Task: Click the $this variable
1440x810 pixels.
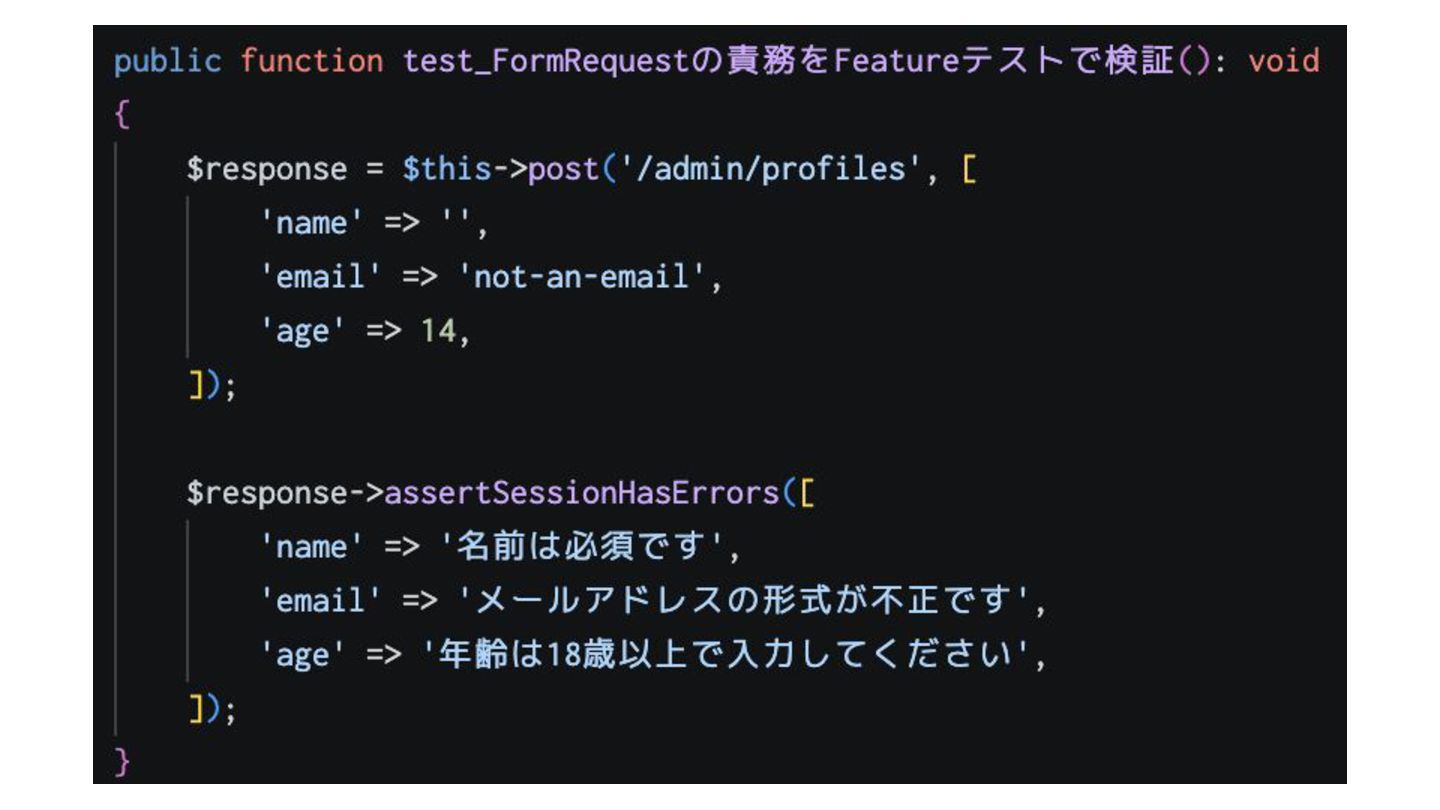Action: point(447,169)
